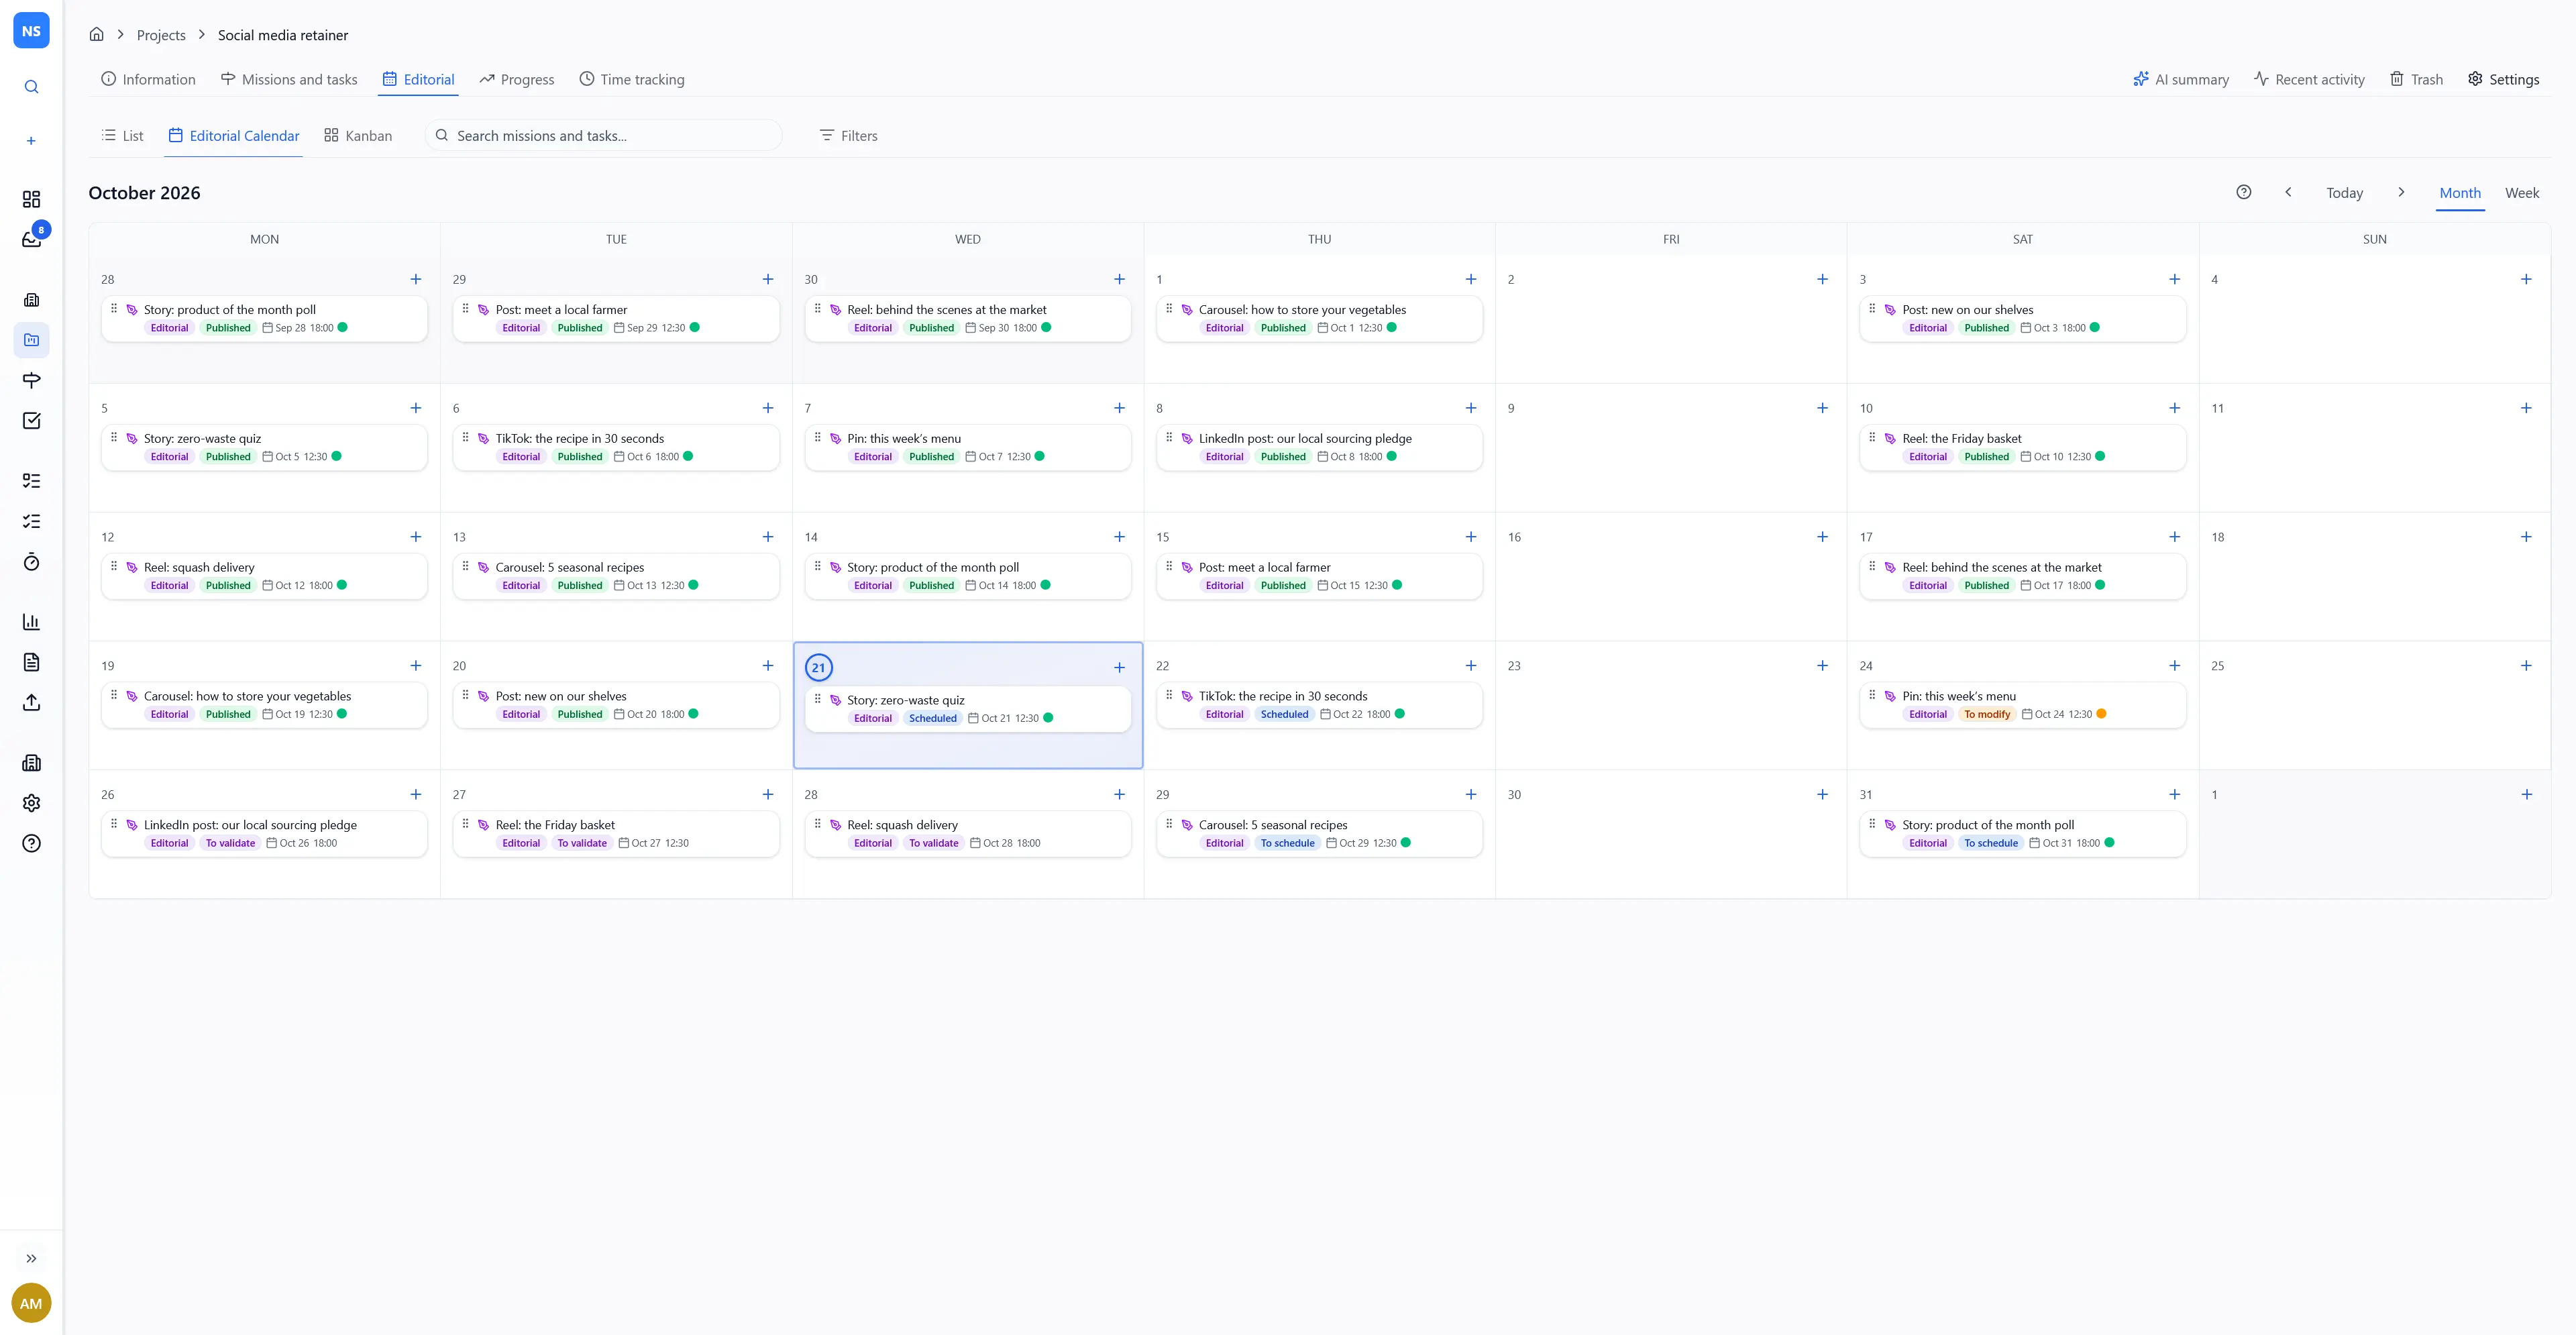Viewport: 2576px width, 1335px height.
Task: Open the dashboard grid icon in sidebar
Action: pos(31,199)
